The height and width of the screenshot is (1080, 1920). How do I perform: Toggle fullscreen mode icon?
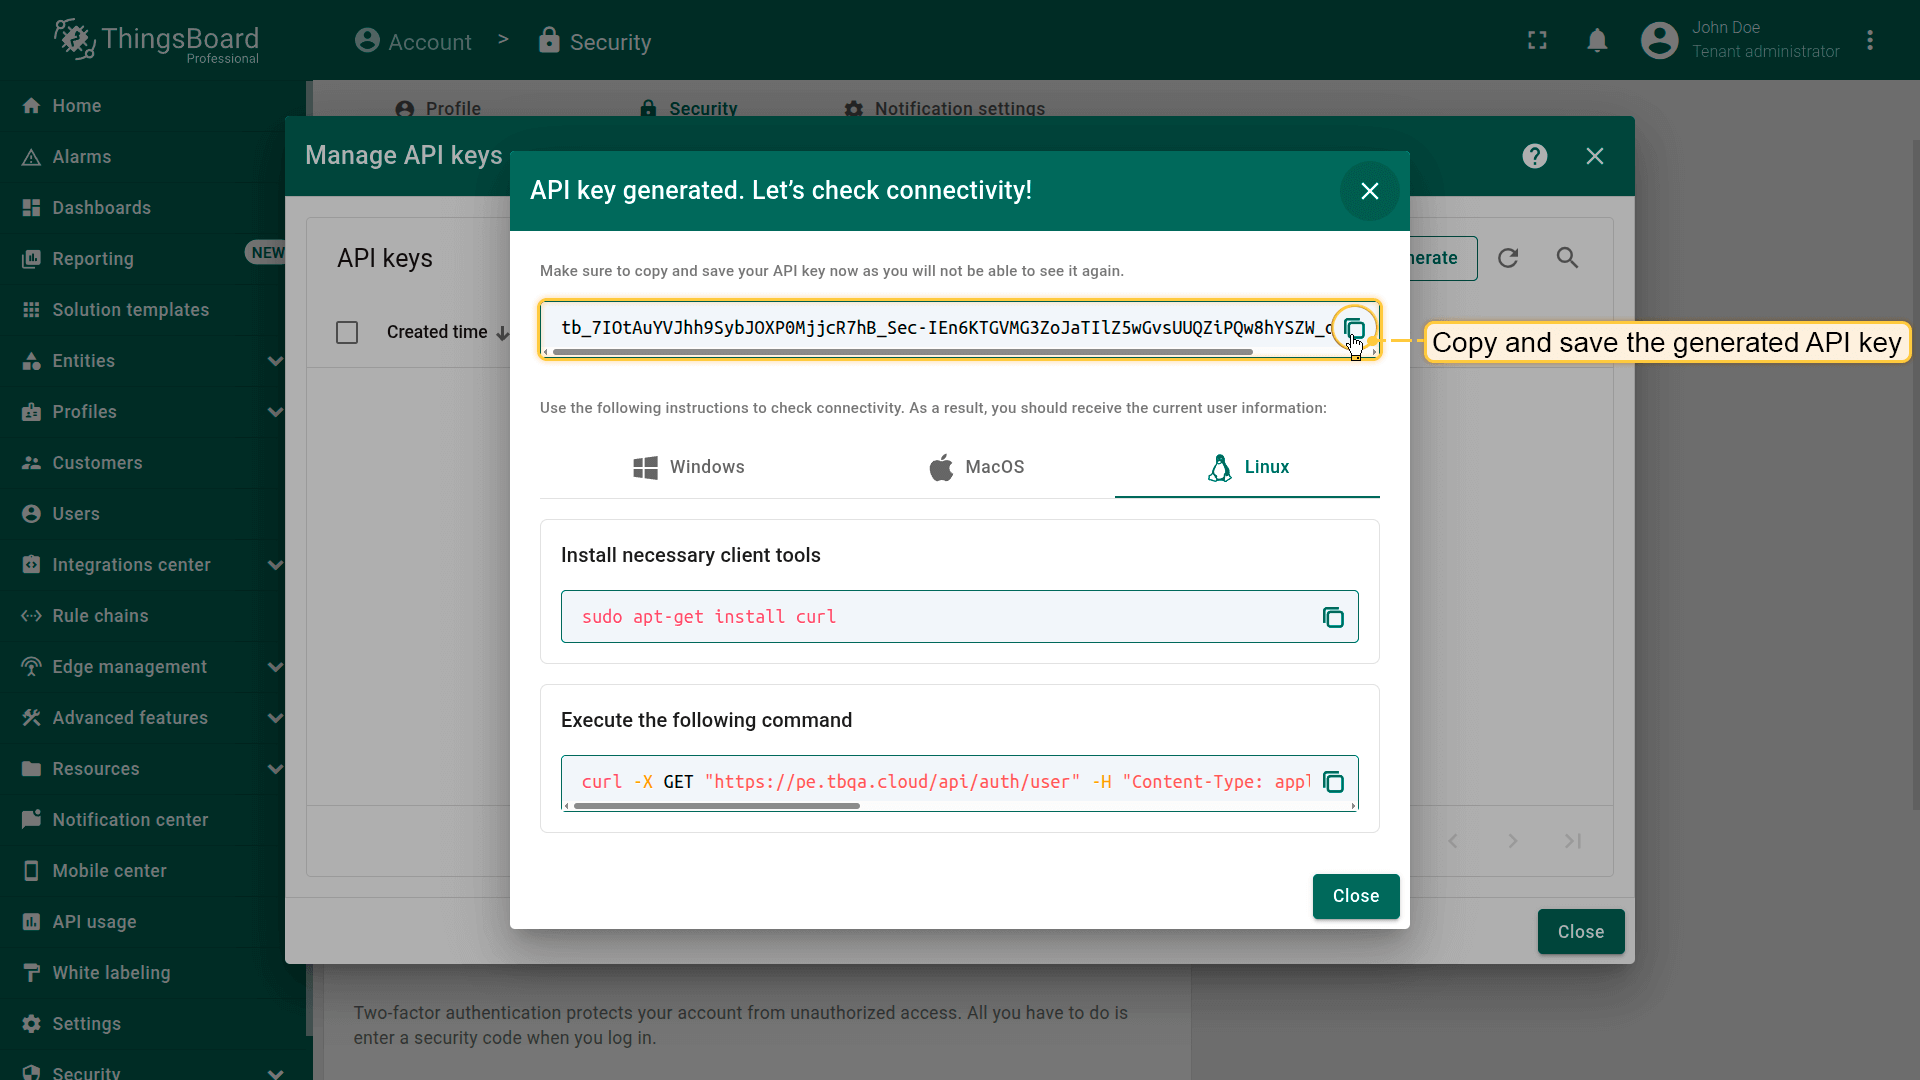click(1537, 41)
